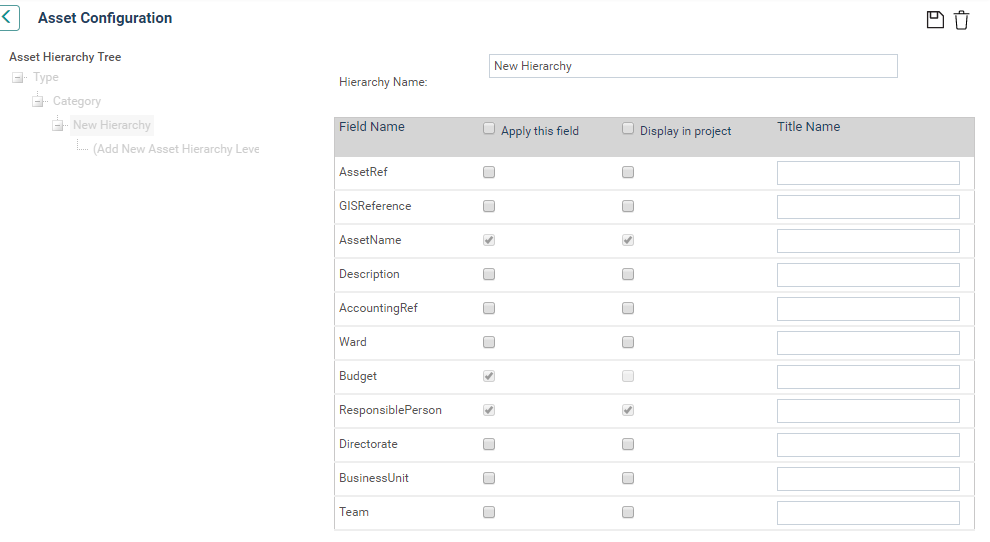This screenshot has width=990, height=542.
Task: Click the save disk icon
Action: (935, 20)
